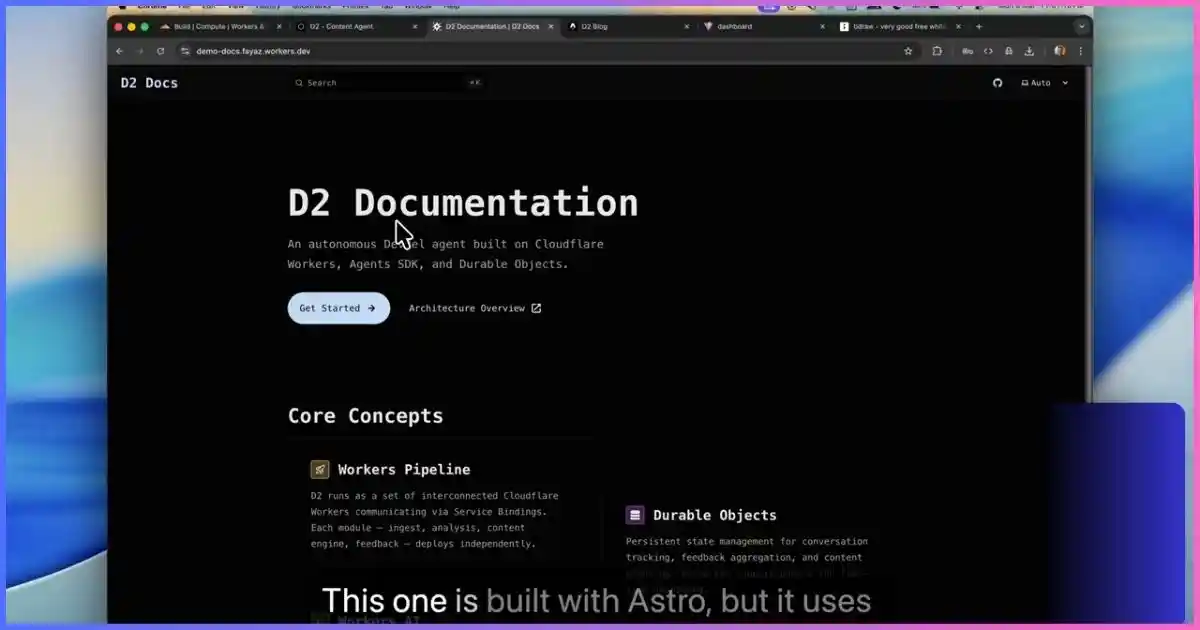This screenshot has width=1200, height=630.
Task: Close the dashboard tab
Action: (x=822, y=26)
